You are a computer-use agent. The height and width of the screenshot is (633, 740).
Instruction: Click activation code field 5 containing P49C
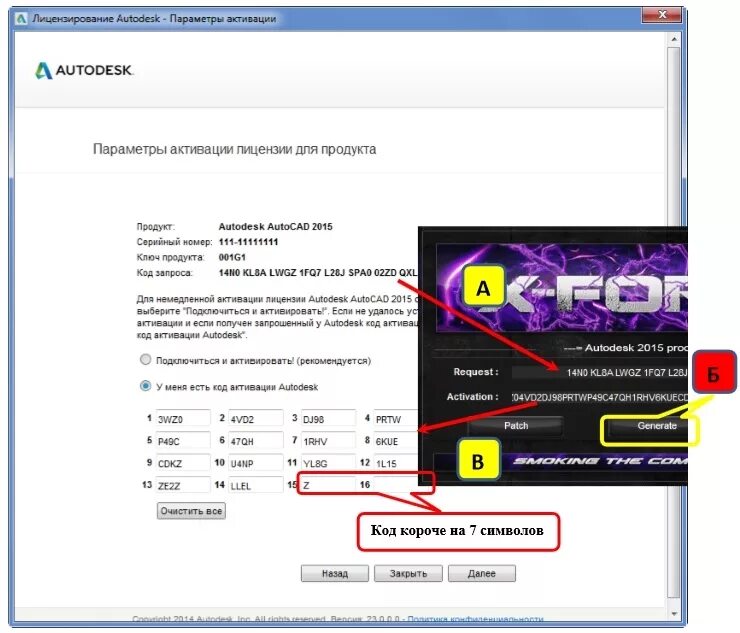pos(183,441)
